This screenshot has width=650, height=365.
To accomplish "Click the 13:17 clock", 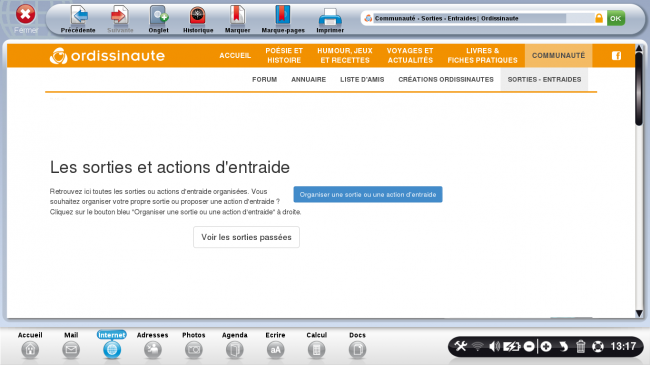I will 623,346.
